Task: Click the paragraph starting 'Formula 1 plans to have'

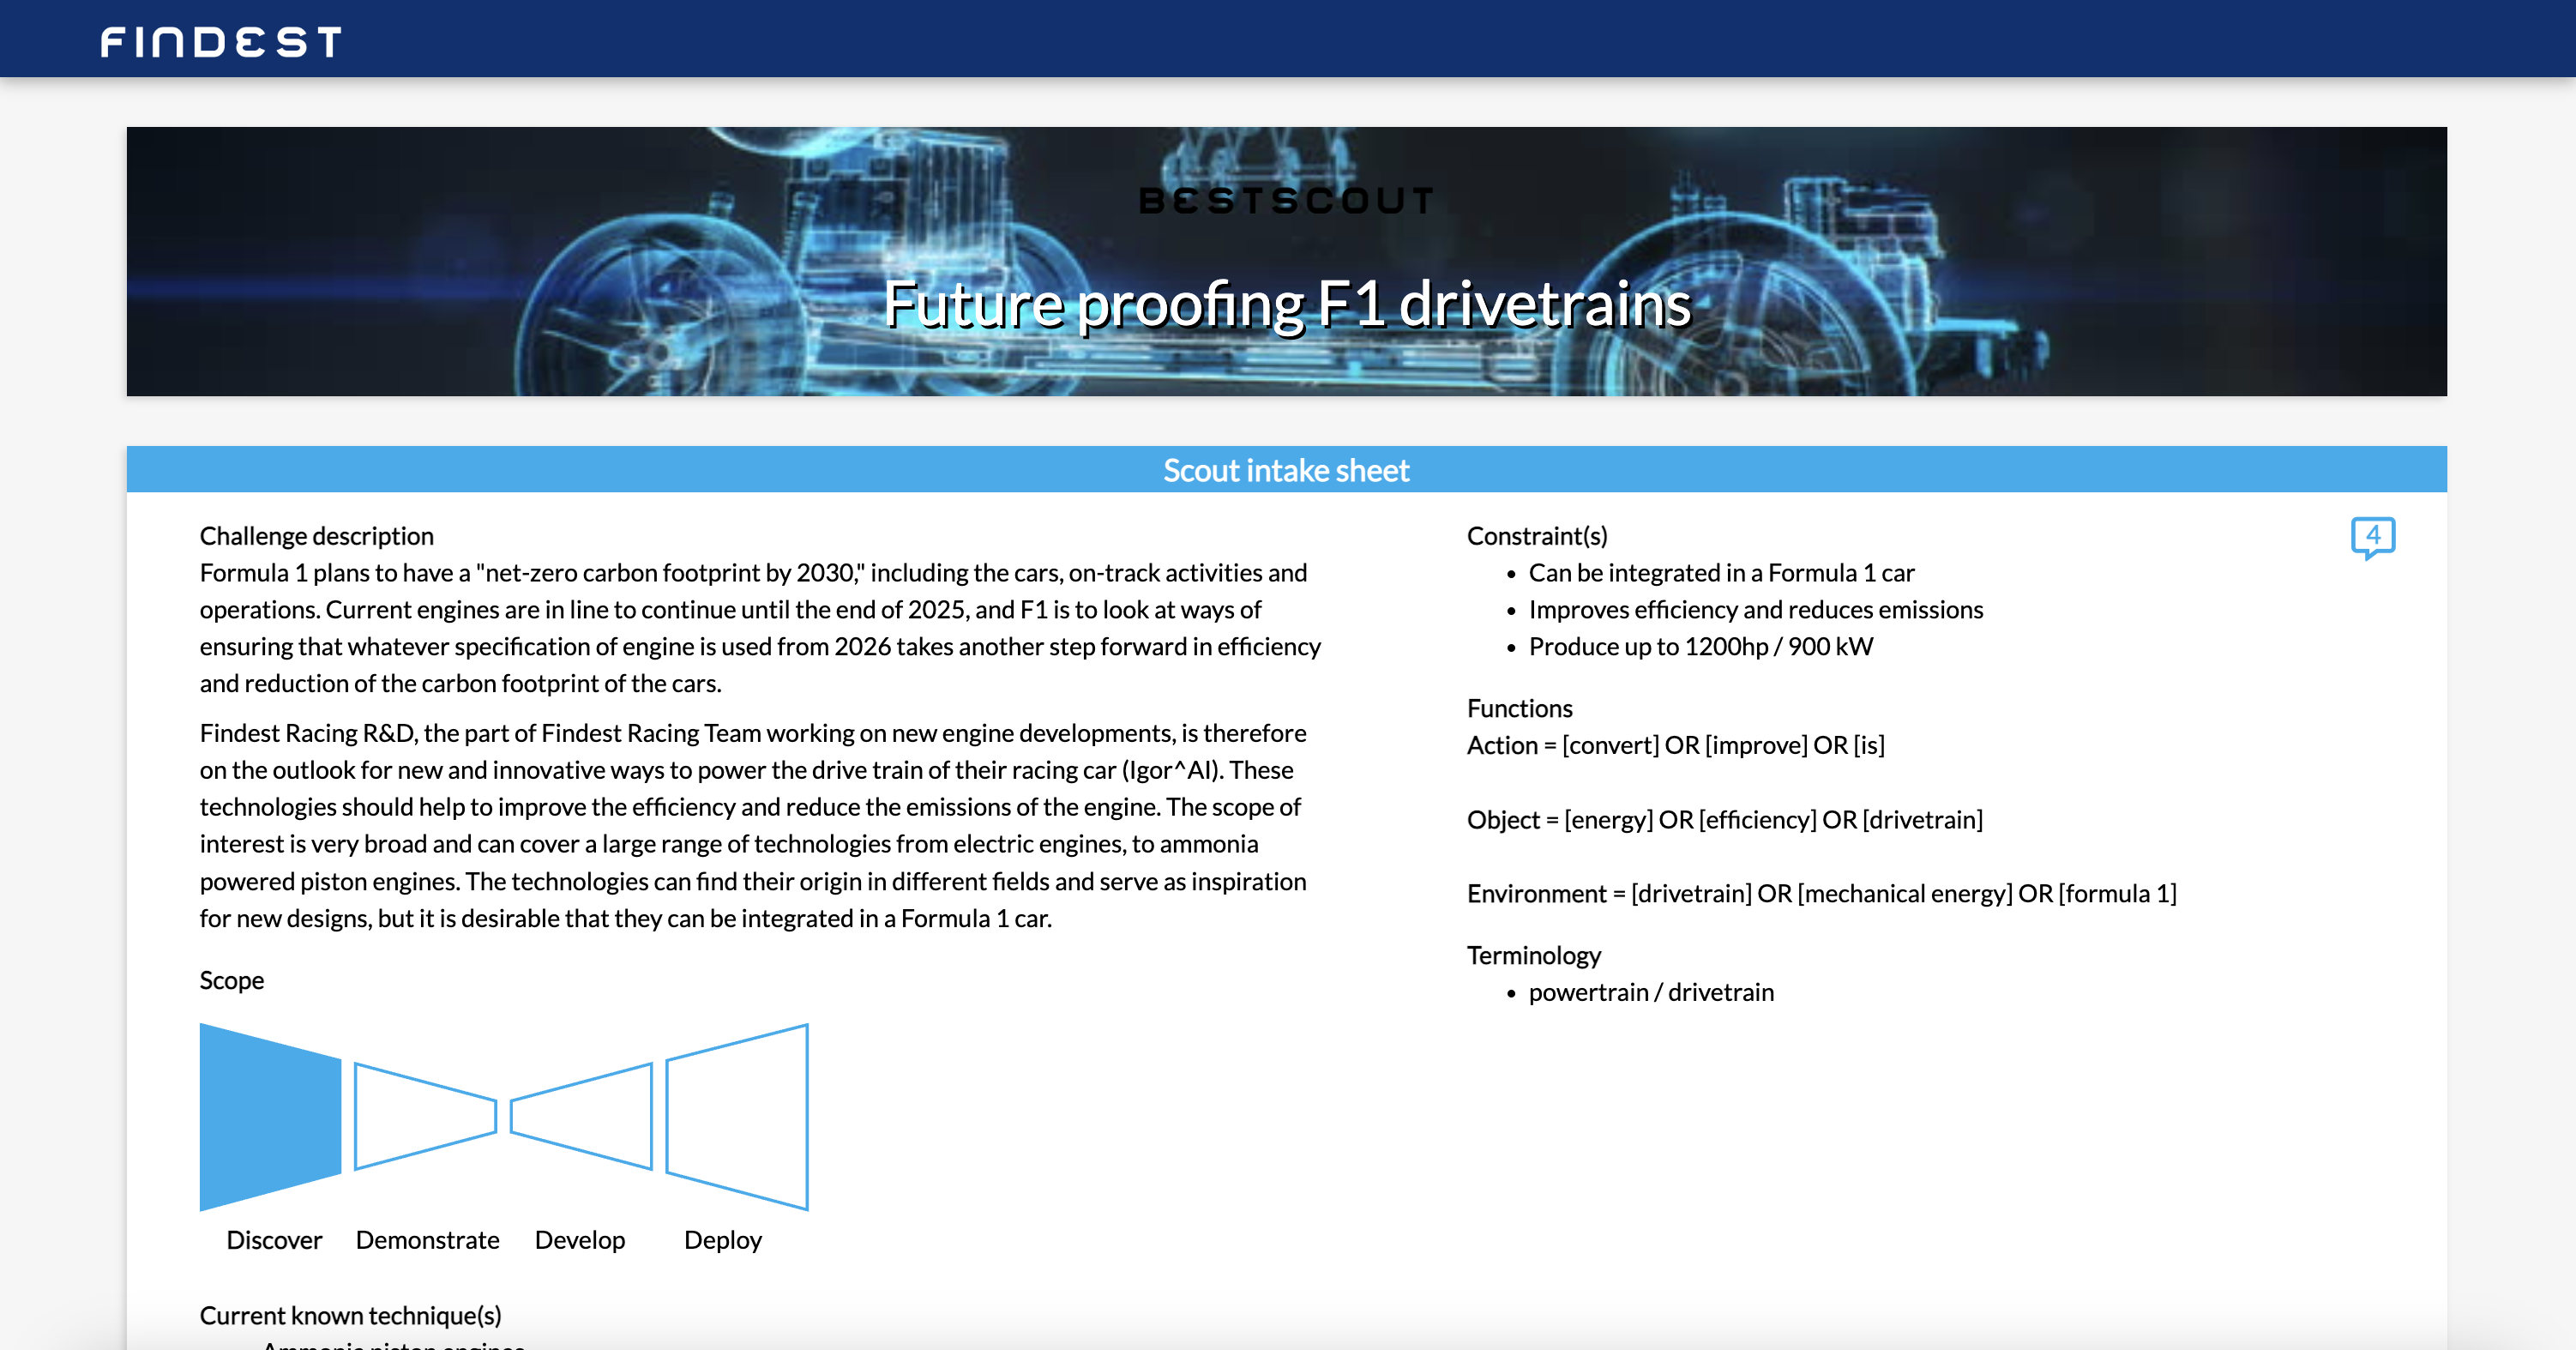Action: click(760, 628)
